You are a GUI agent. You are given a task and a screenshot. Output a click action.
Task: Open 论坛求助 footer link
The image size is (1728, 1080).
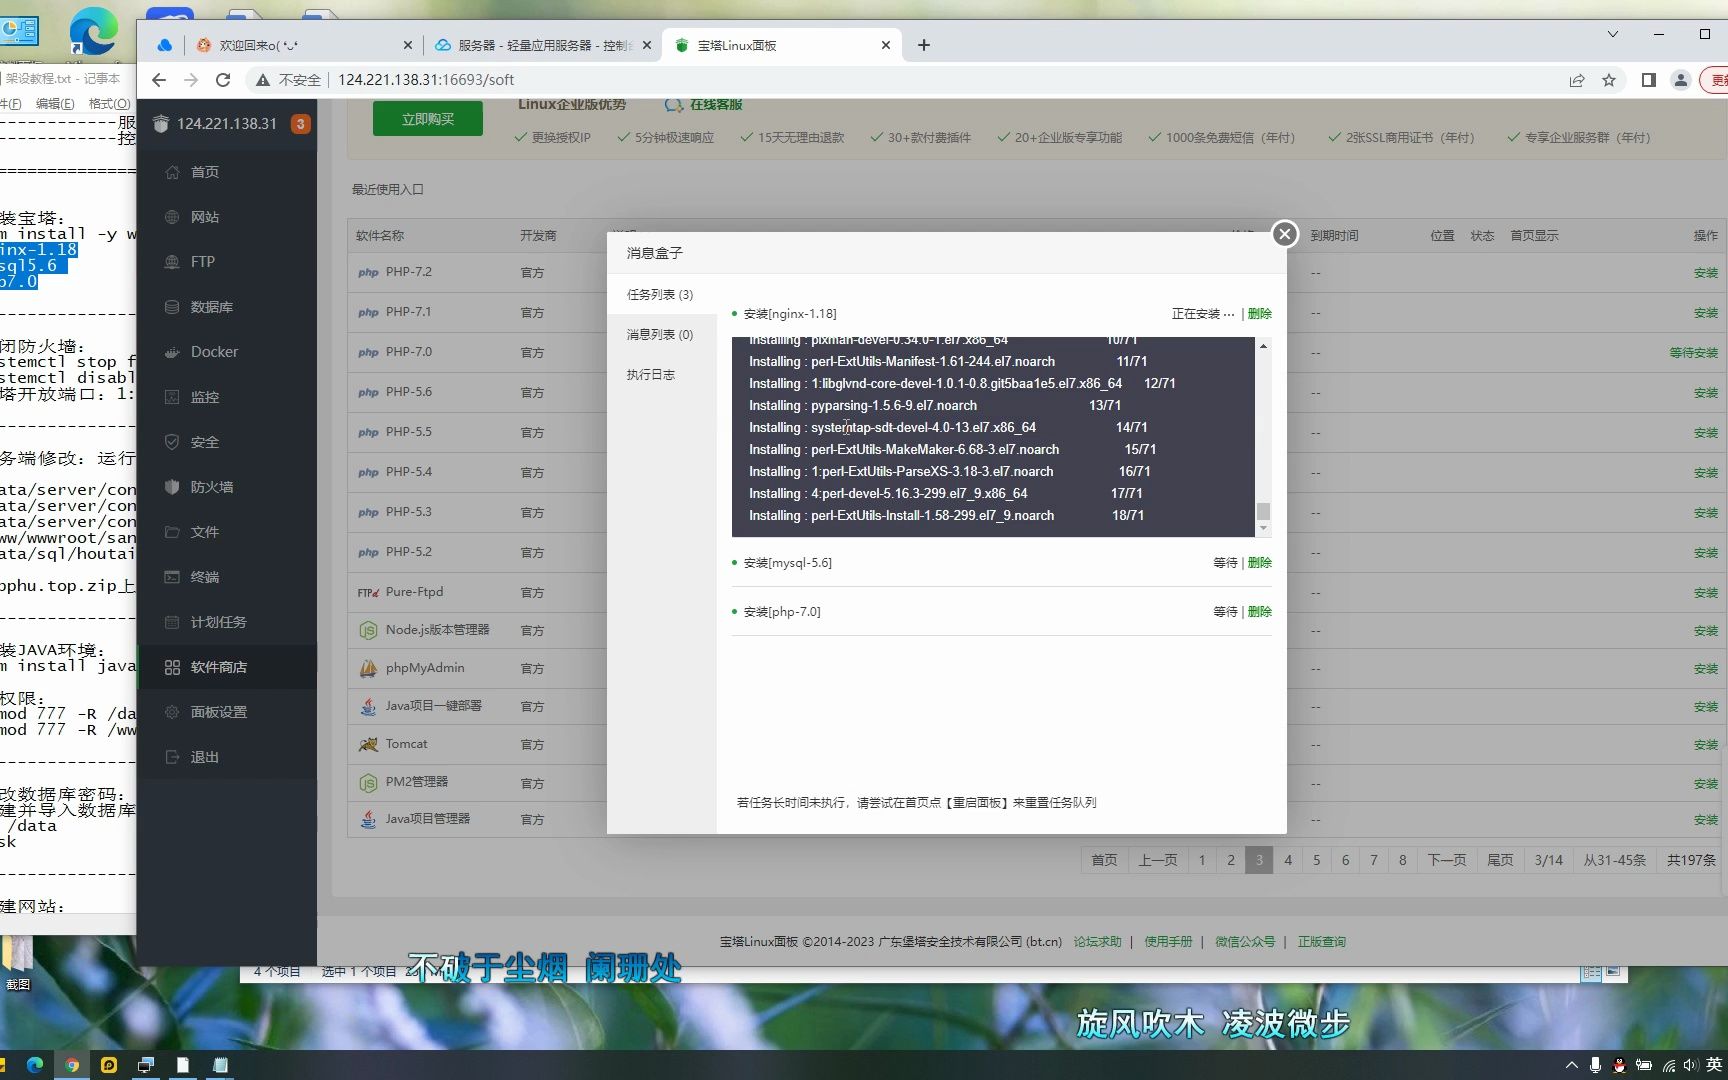click(x=1097, y=942)
